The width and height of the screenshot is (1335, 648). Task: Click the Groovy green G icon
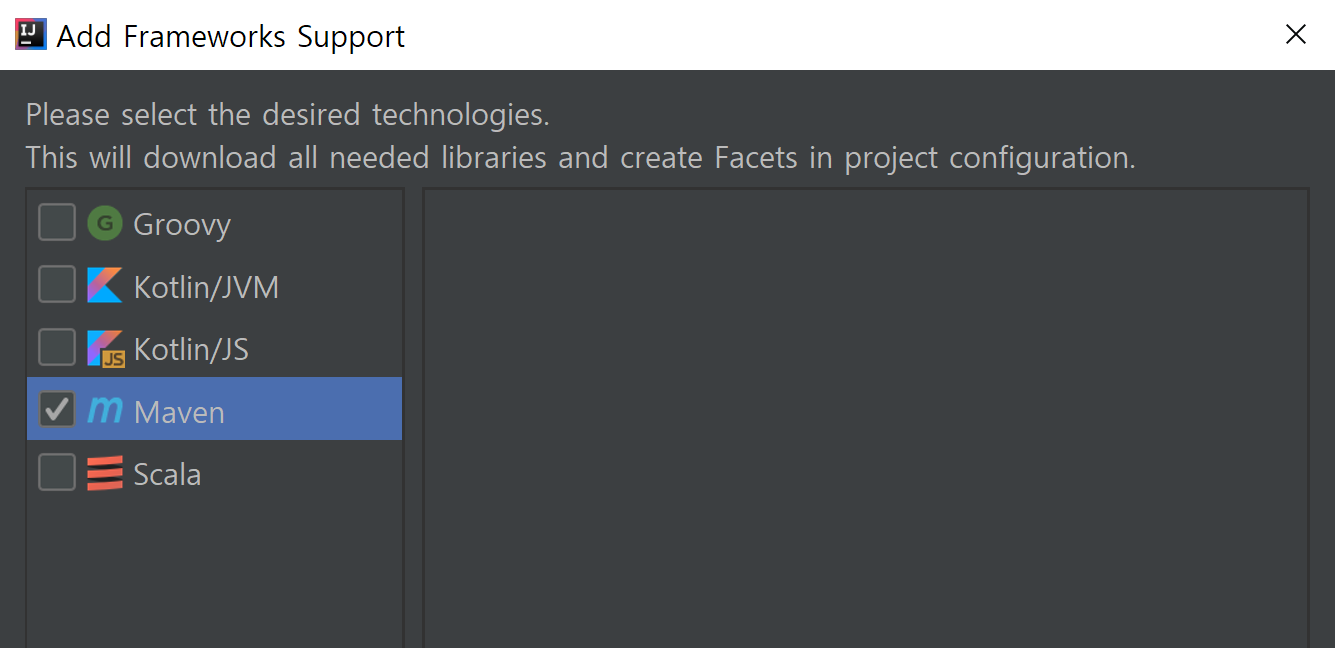pos(104,223)
